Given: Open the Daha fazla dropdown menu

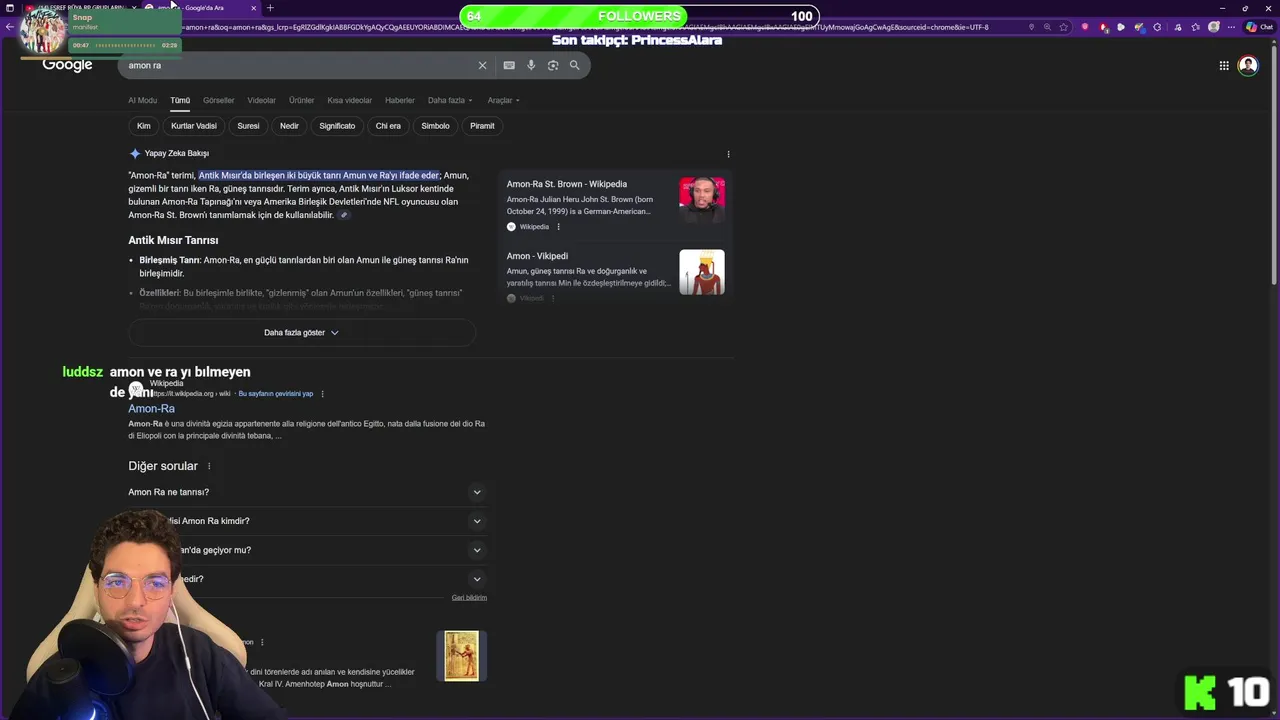Looking at the screenshot, I should [x=450, y=100].
